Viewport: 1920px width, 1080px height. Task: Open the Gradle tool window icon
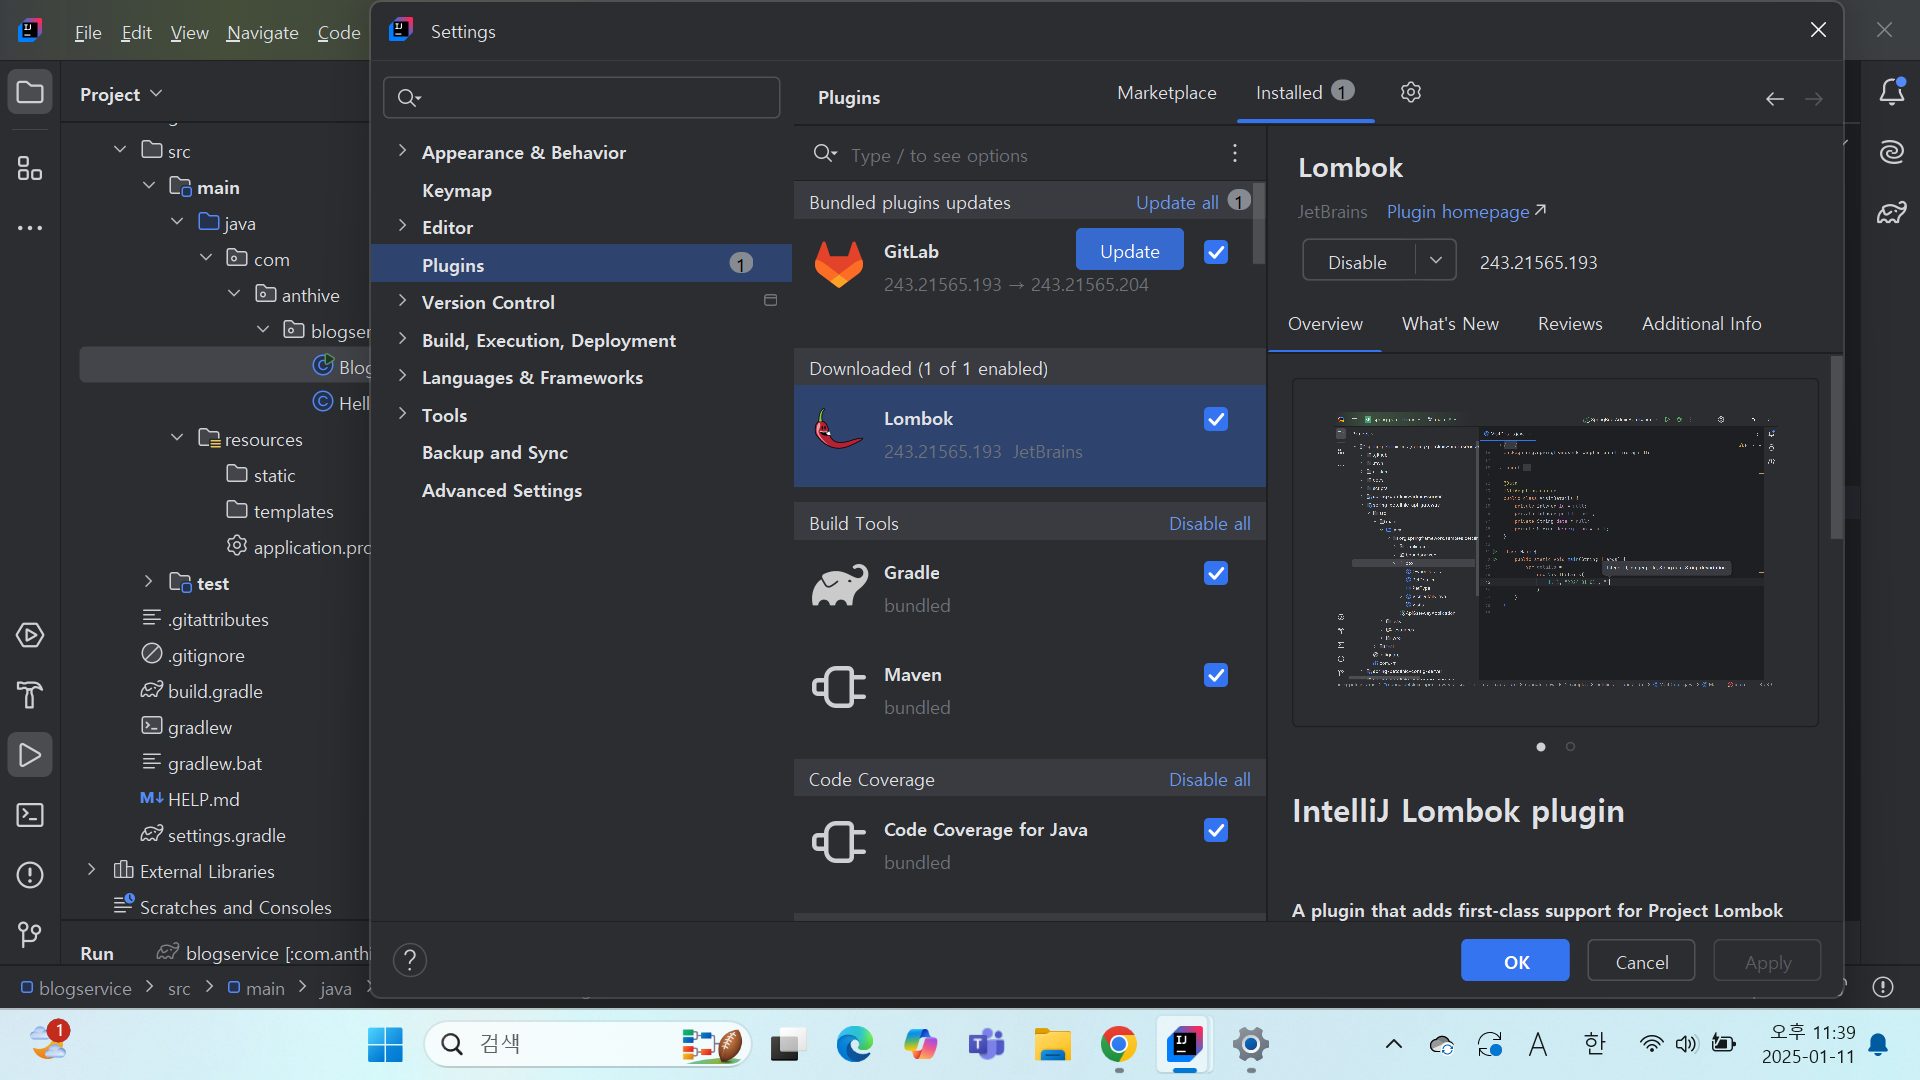pos(1891,212)
